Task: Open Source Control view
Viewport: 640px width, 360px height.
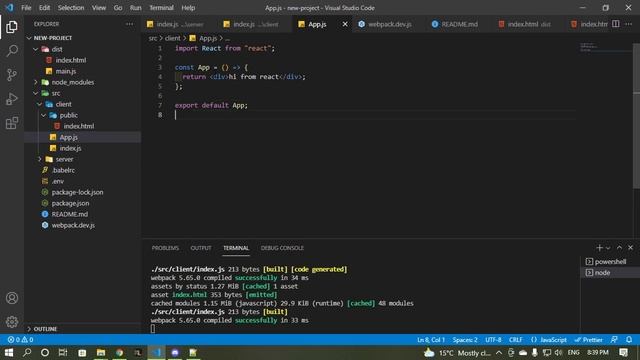Action: (x=12, y=75)
